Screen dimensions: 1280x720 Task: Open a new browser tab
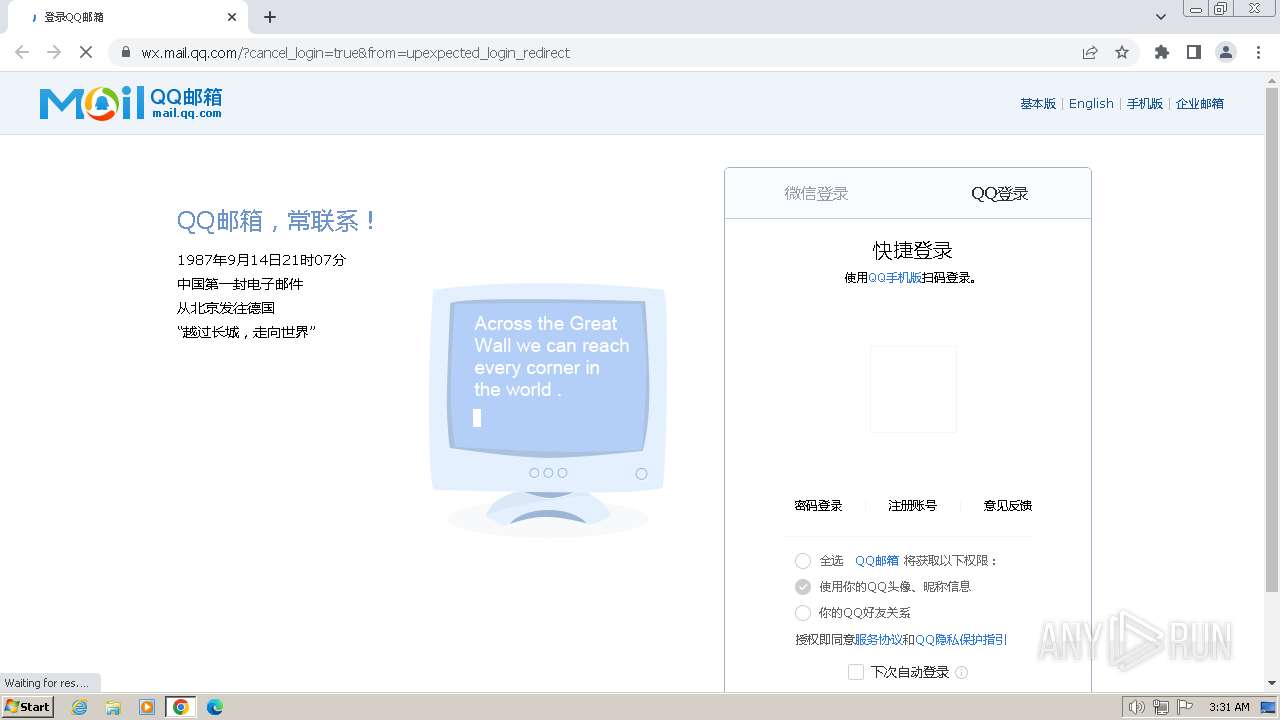[270, 17]
